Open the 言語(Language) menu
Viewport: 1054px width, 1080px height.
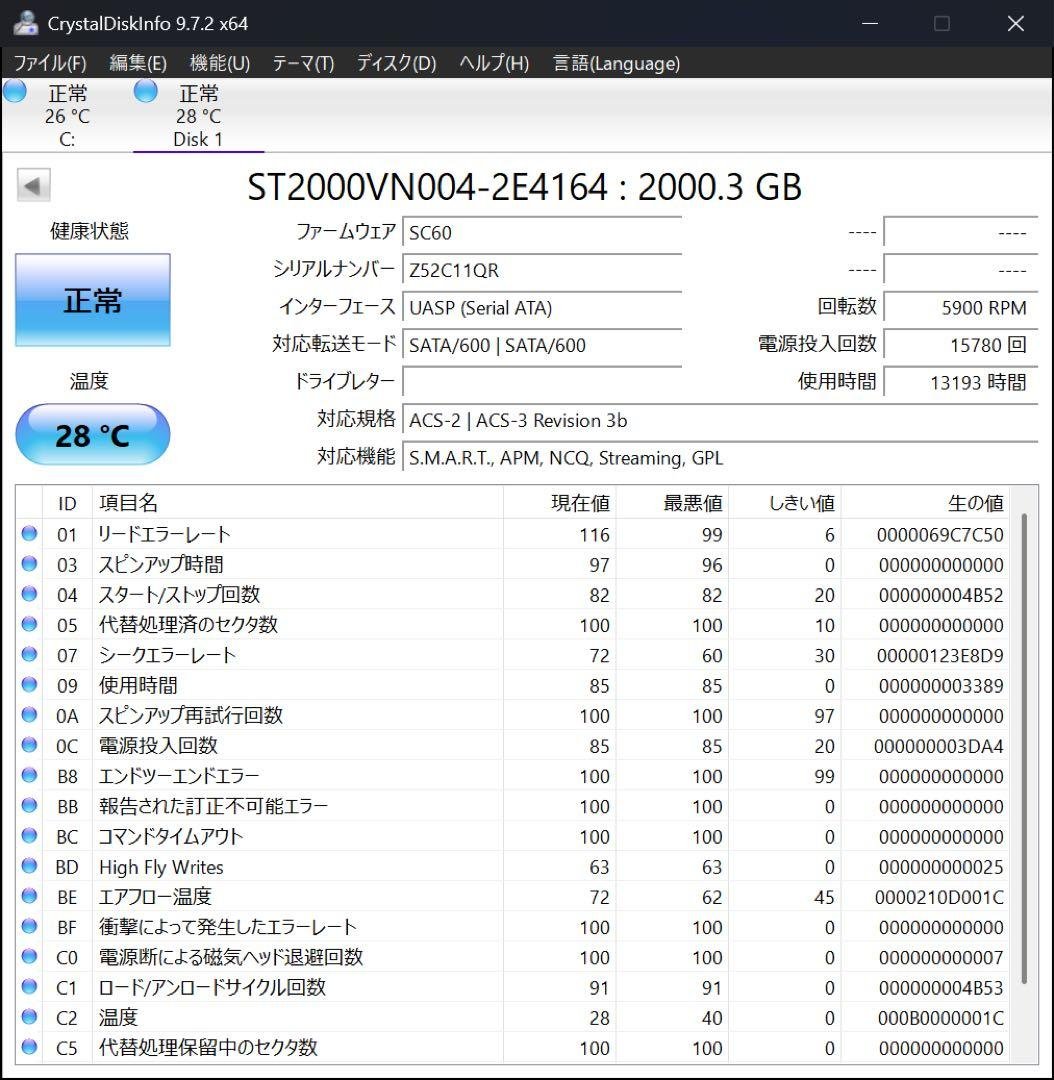coord(617,63)
